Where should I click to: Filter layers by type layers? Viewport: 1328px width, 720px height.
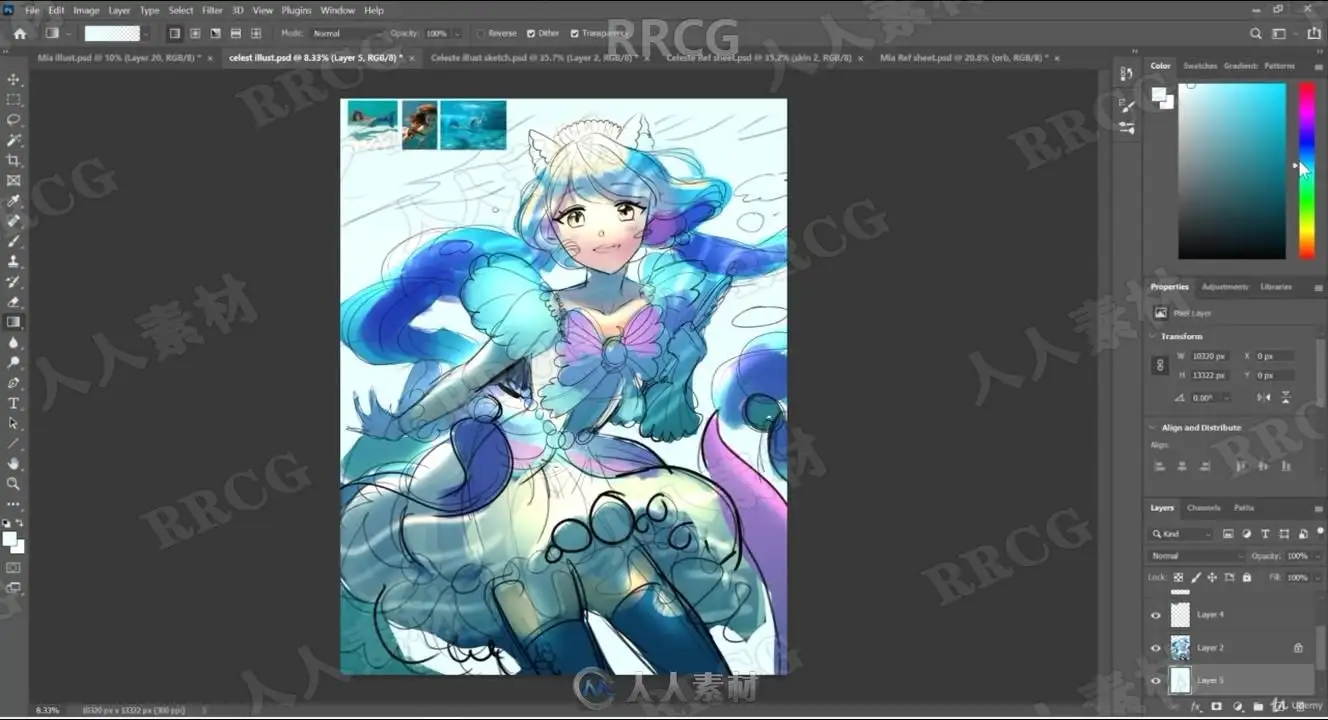(x=1265, y=534)
